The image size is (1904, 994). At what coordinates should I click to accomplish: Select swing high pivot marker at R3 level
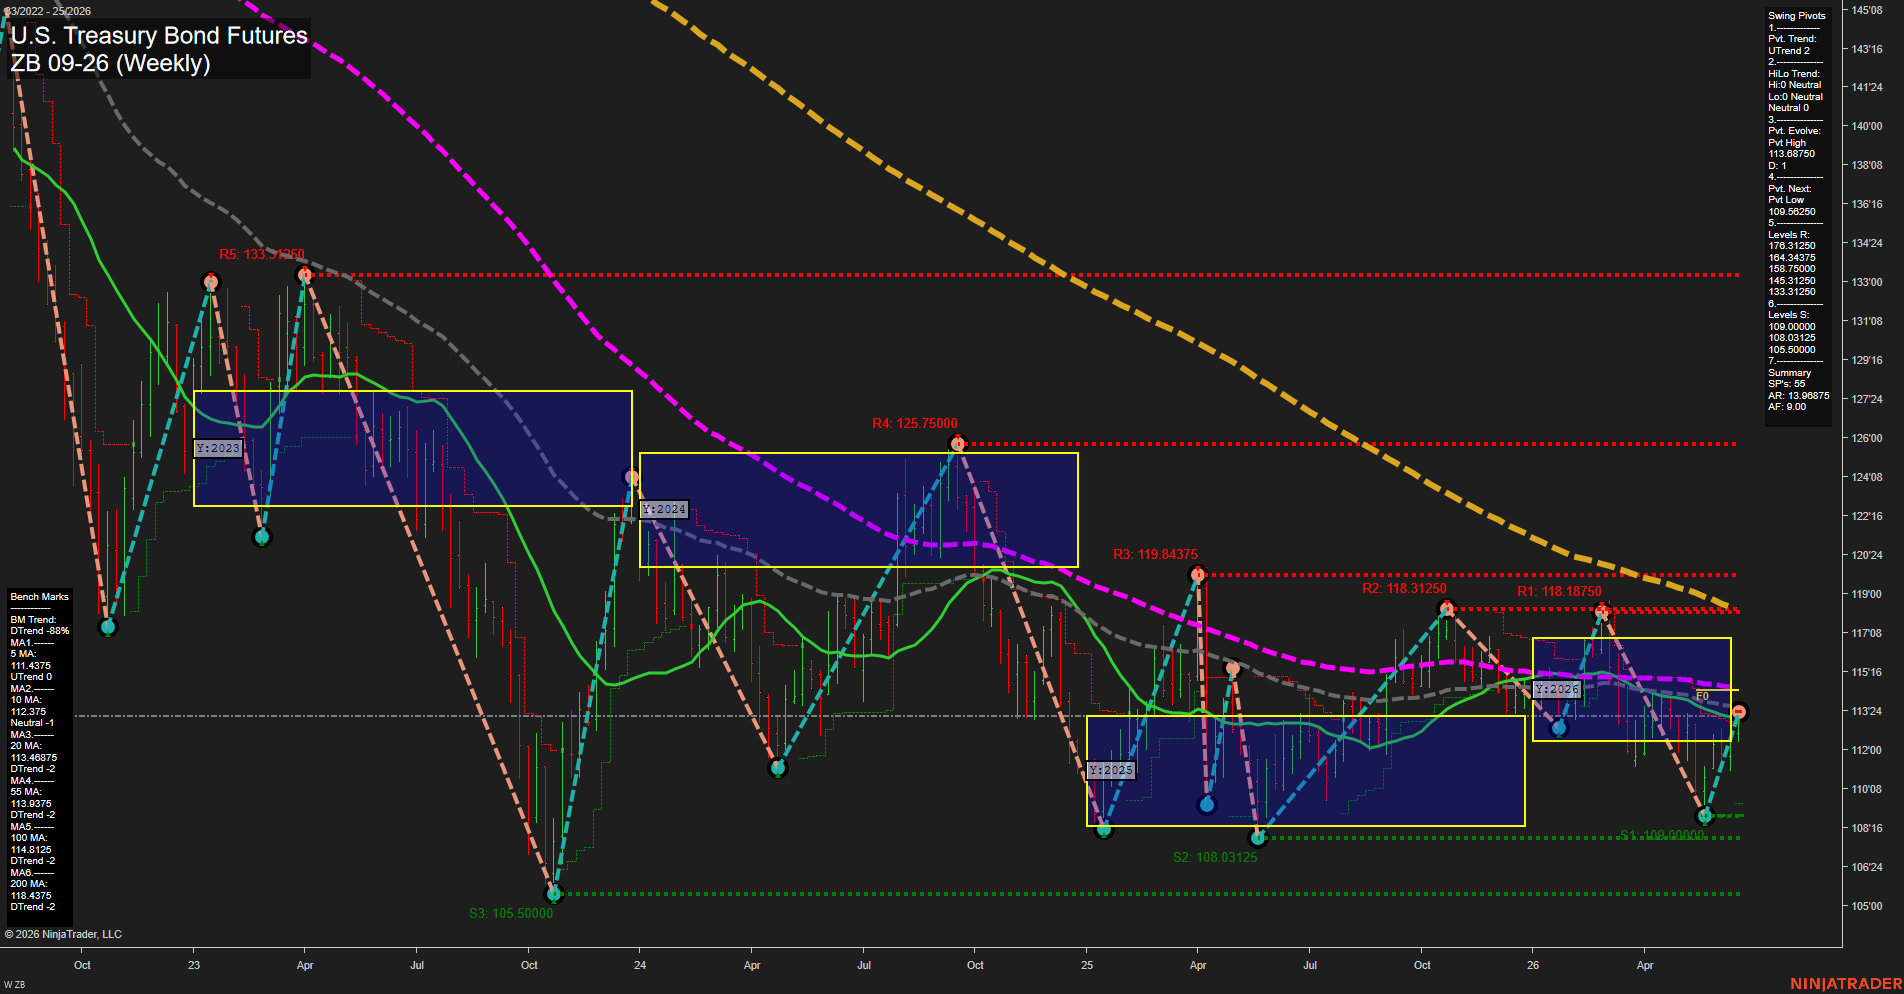pos(1198,574)
